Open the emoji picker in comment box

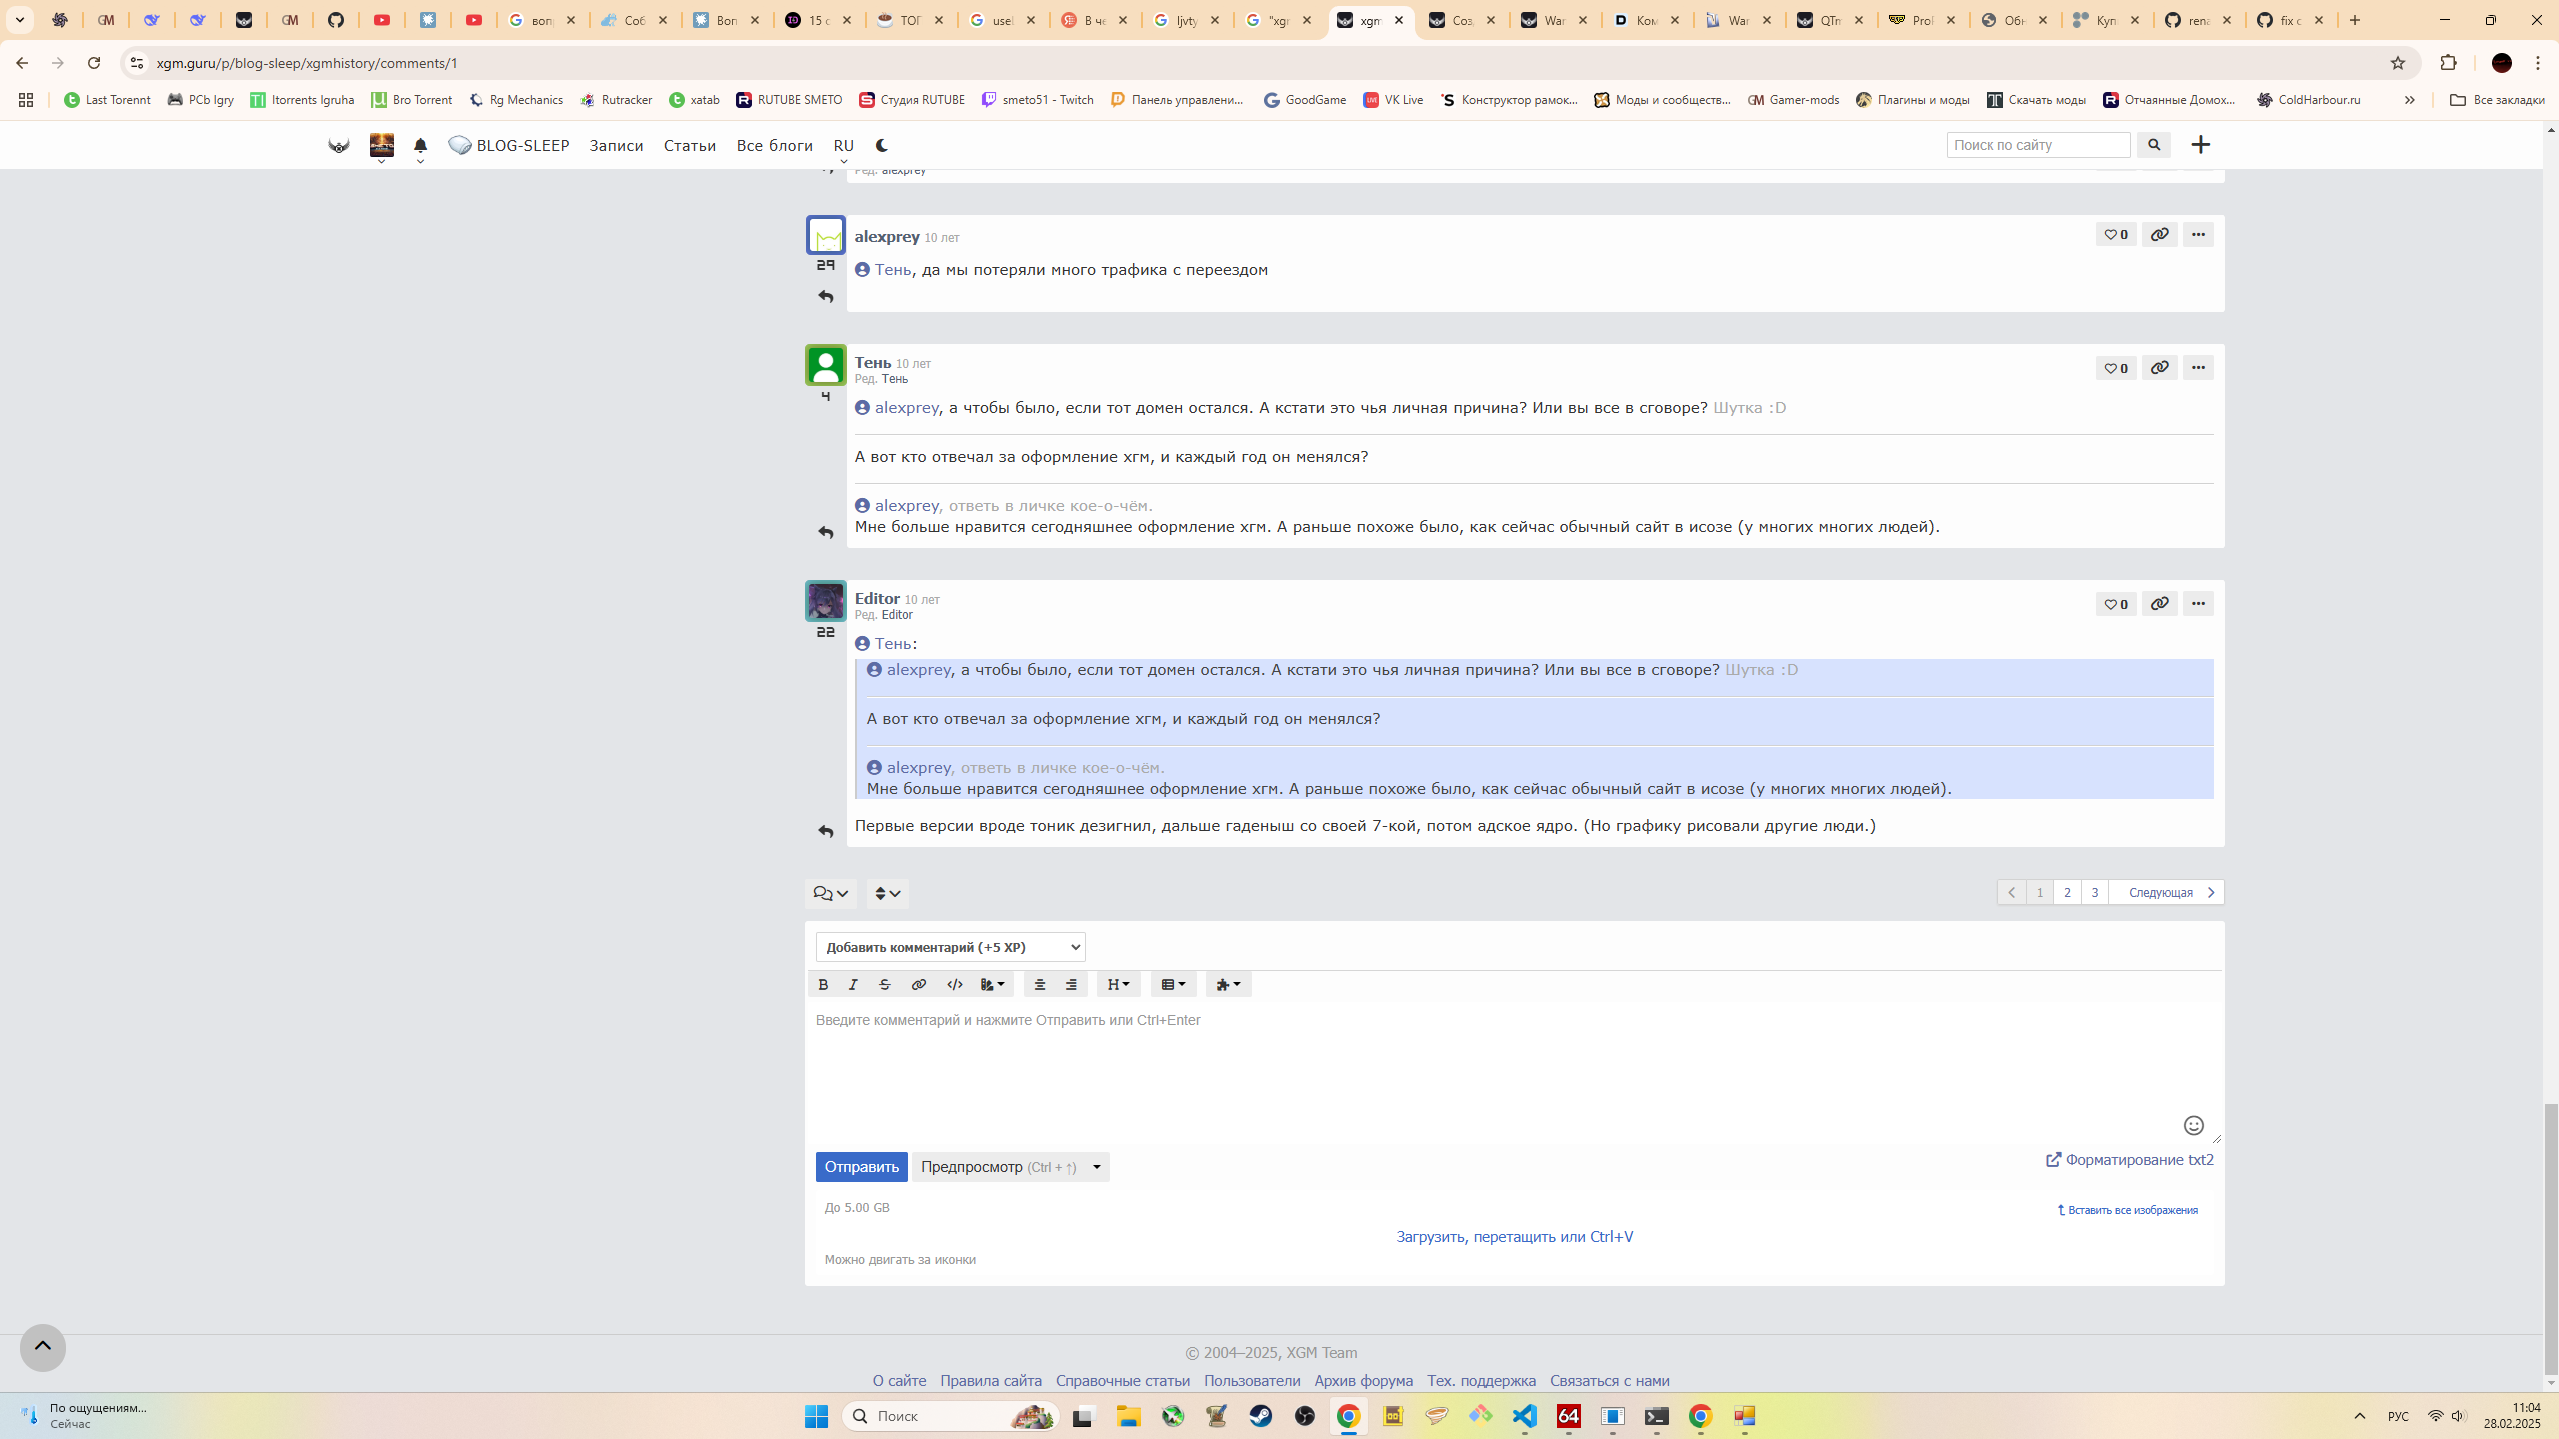coord(2193,1125)
